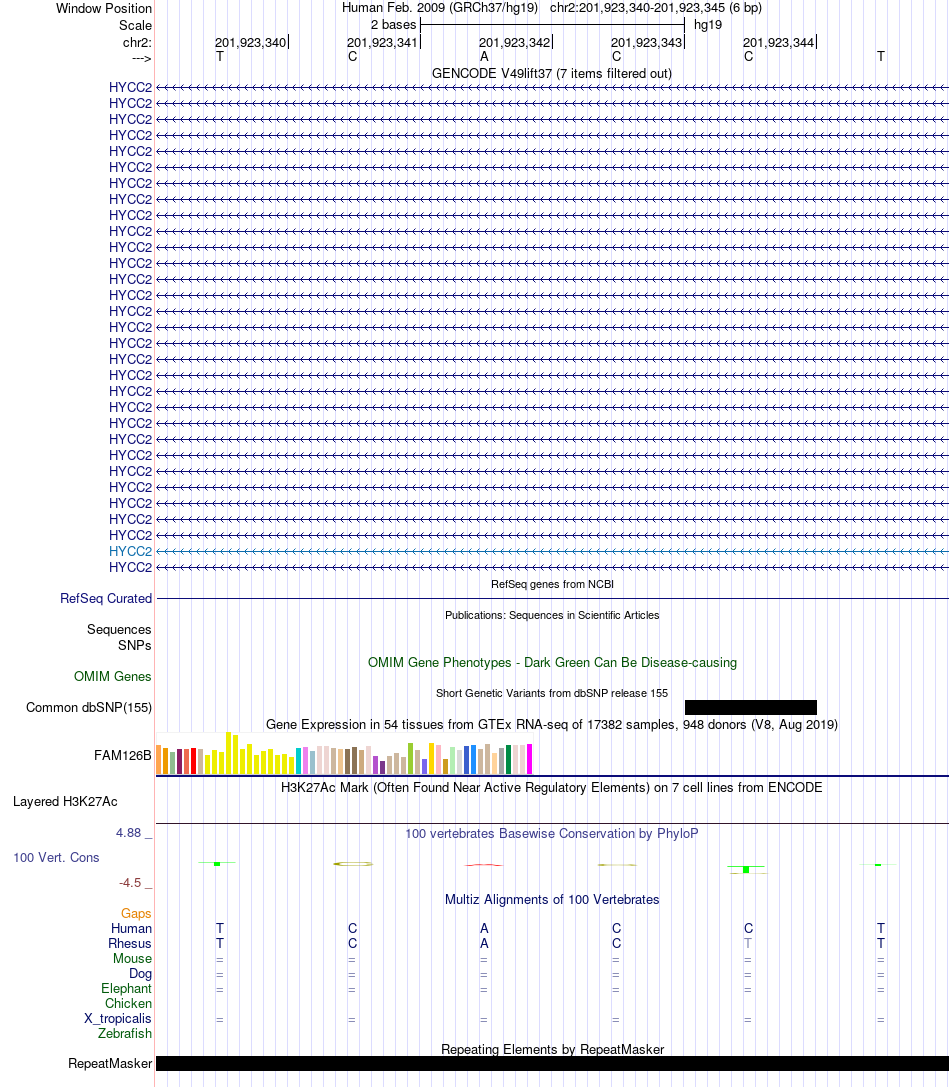Open 100 vertebrates Basewise Conservation title
The height and width of the screenshot is (1087, 950).
tap(552, 833)
